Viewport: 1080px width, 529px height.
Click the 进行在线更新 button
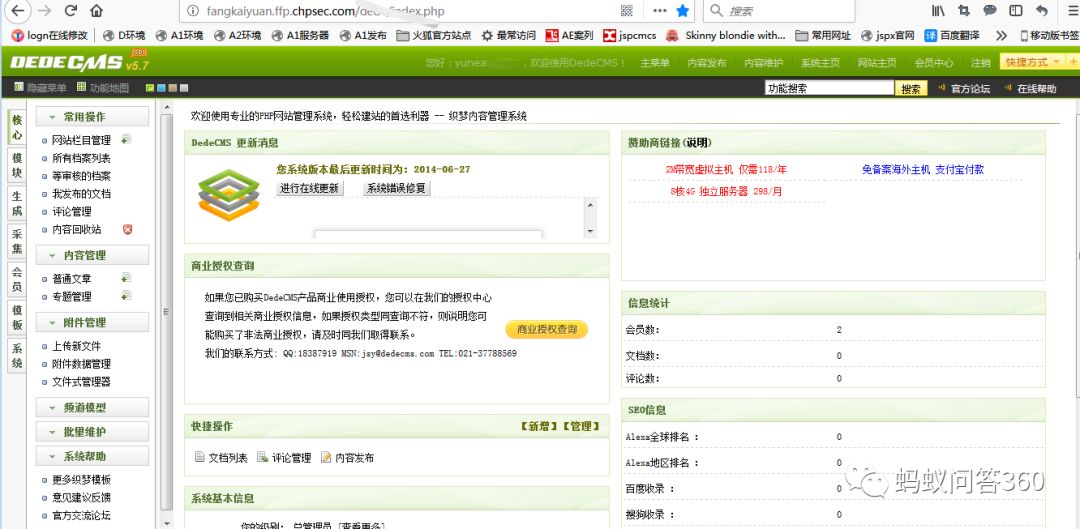(310, 188)
